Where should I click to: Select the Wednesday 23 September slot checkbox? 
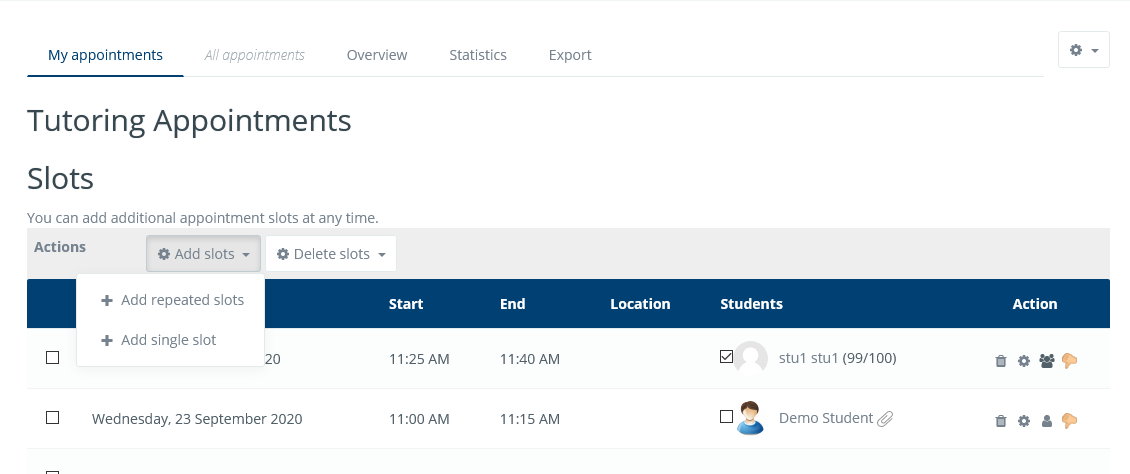click(x=53, y=418)
